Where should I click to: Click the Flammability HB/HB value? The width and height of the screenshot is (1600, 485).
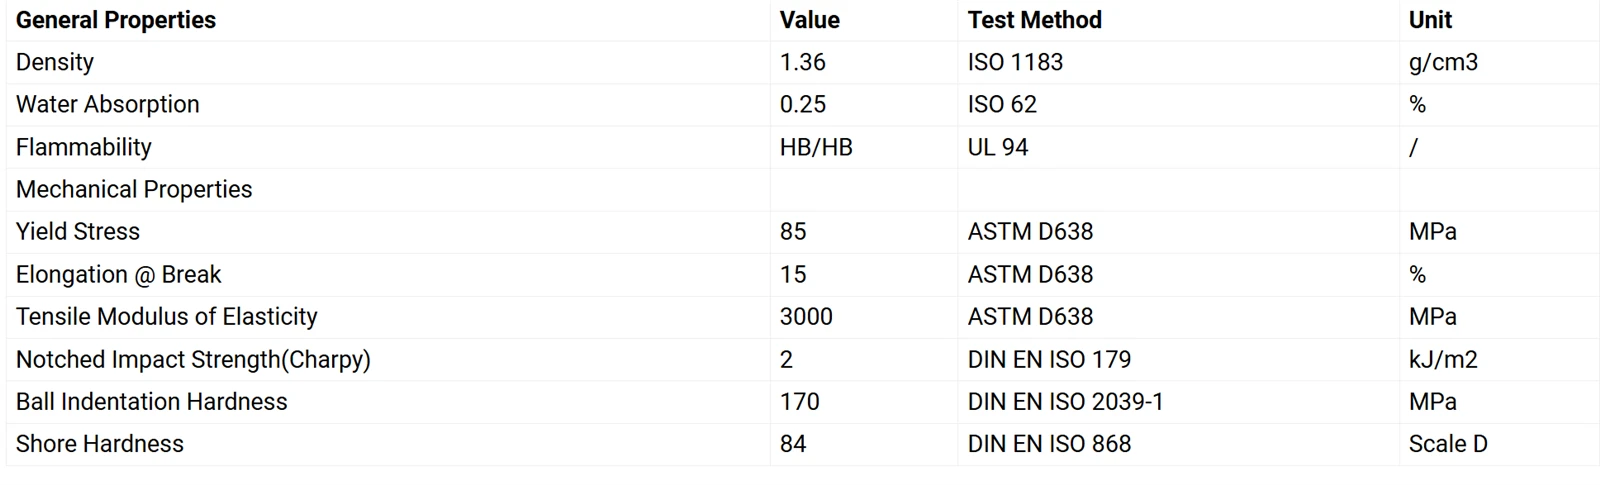point(816,147)
